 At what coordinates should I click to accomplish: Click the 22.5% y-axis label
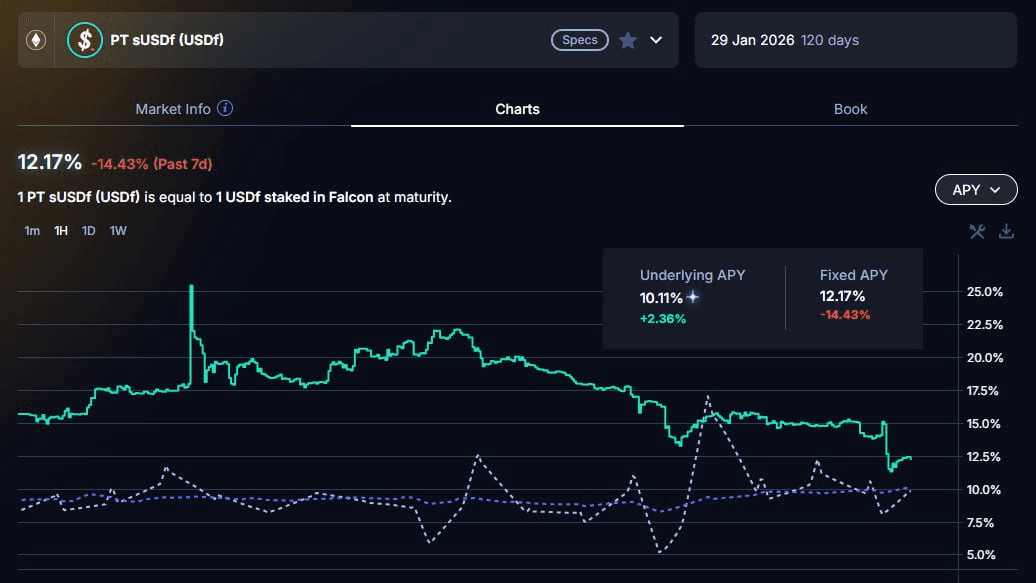984,325
